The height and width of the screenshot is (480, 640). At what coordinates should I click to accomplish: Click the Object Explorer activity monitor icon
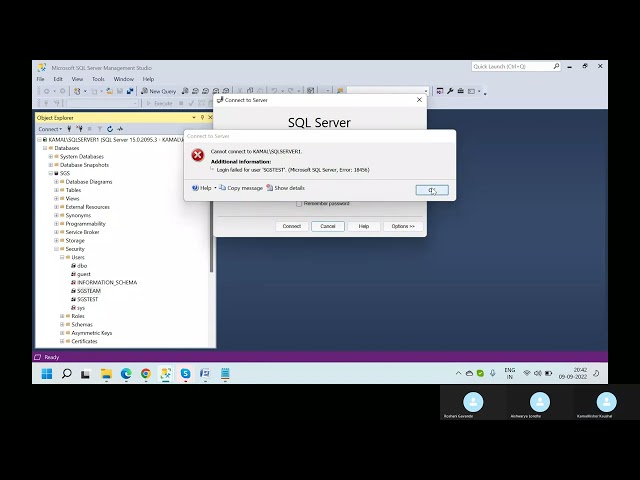coord(120,129)
